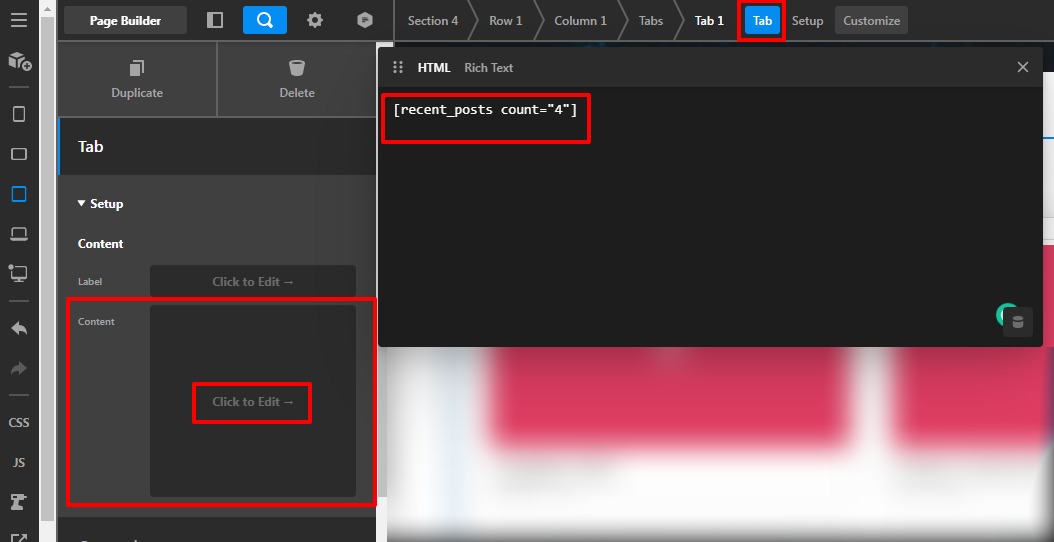Switch to the Rich Text tab

pyautogui.click(x=488, y=68)
